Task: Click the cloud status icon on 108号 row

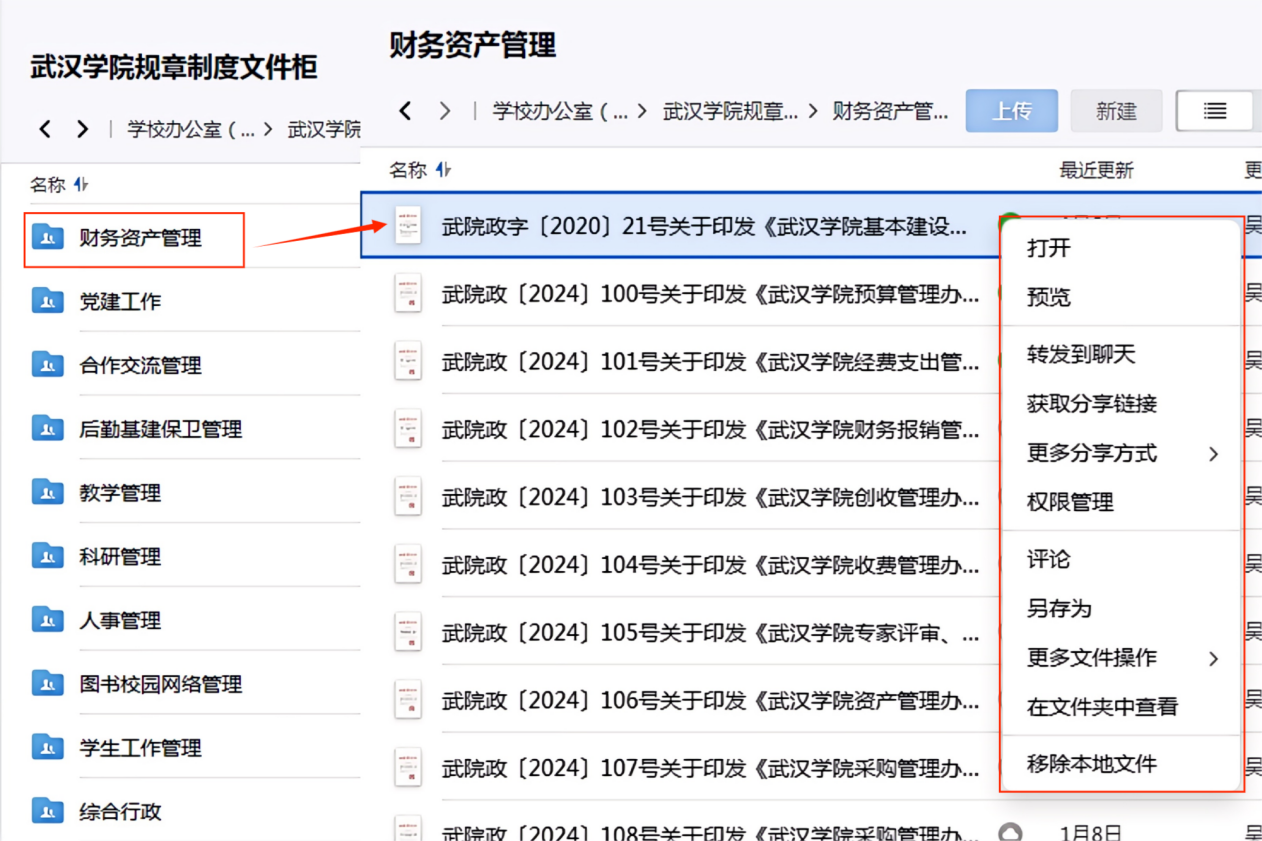Action: pyautogui.click(x=1011, y=832)
